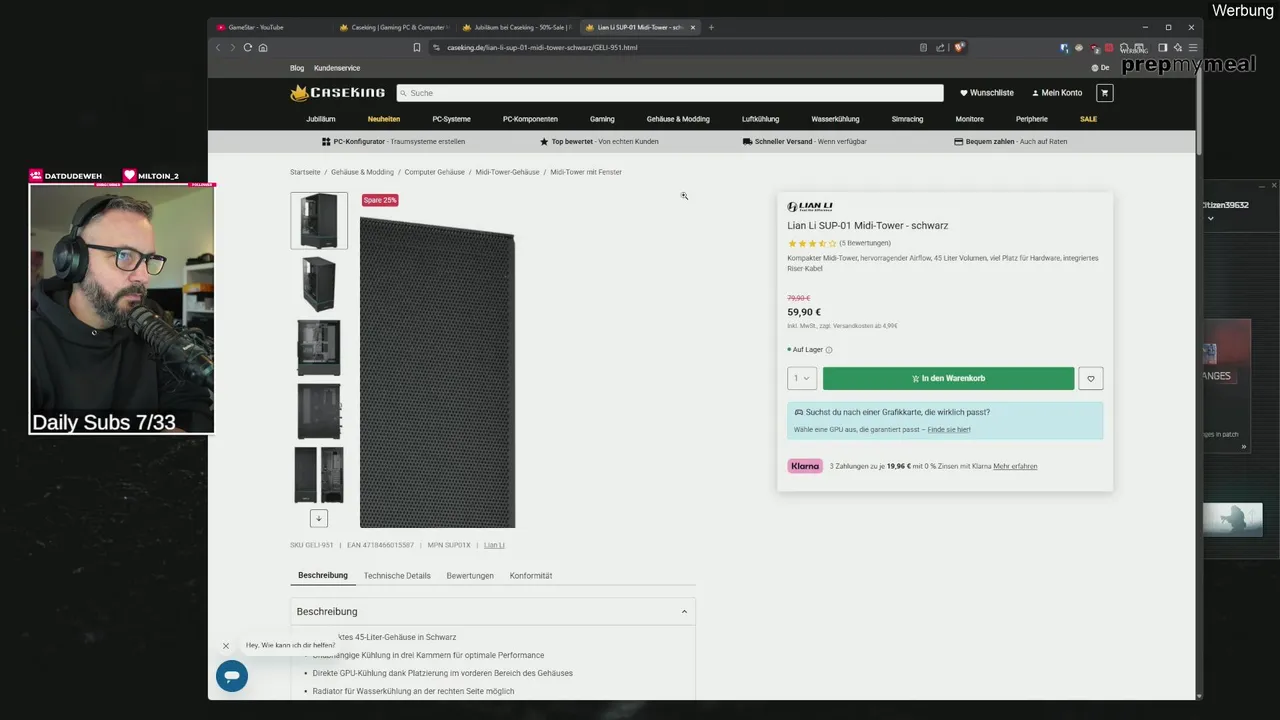This screenshot has height=720, width=1280.
Task: Open quantity dropdown showing 1
Action: pos(802,378)
